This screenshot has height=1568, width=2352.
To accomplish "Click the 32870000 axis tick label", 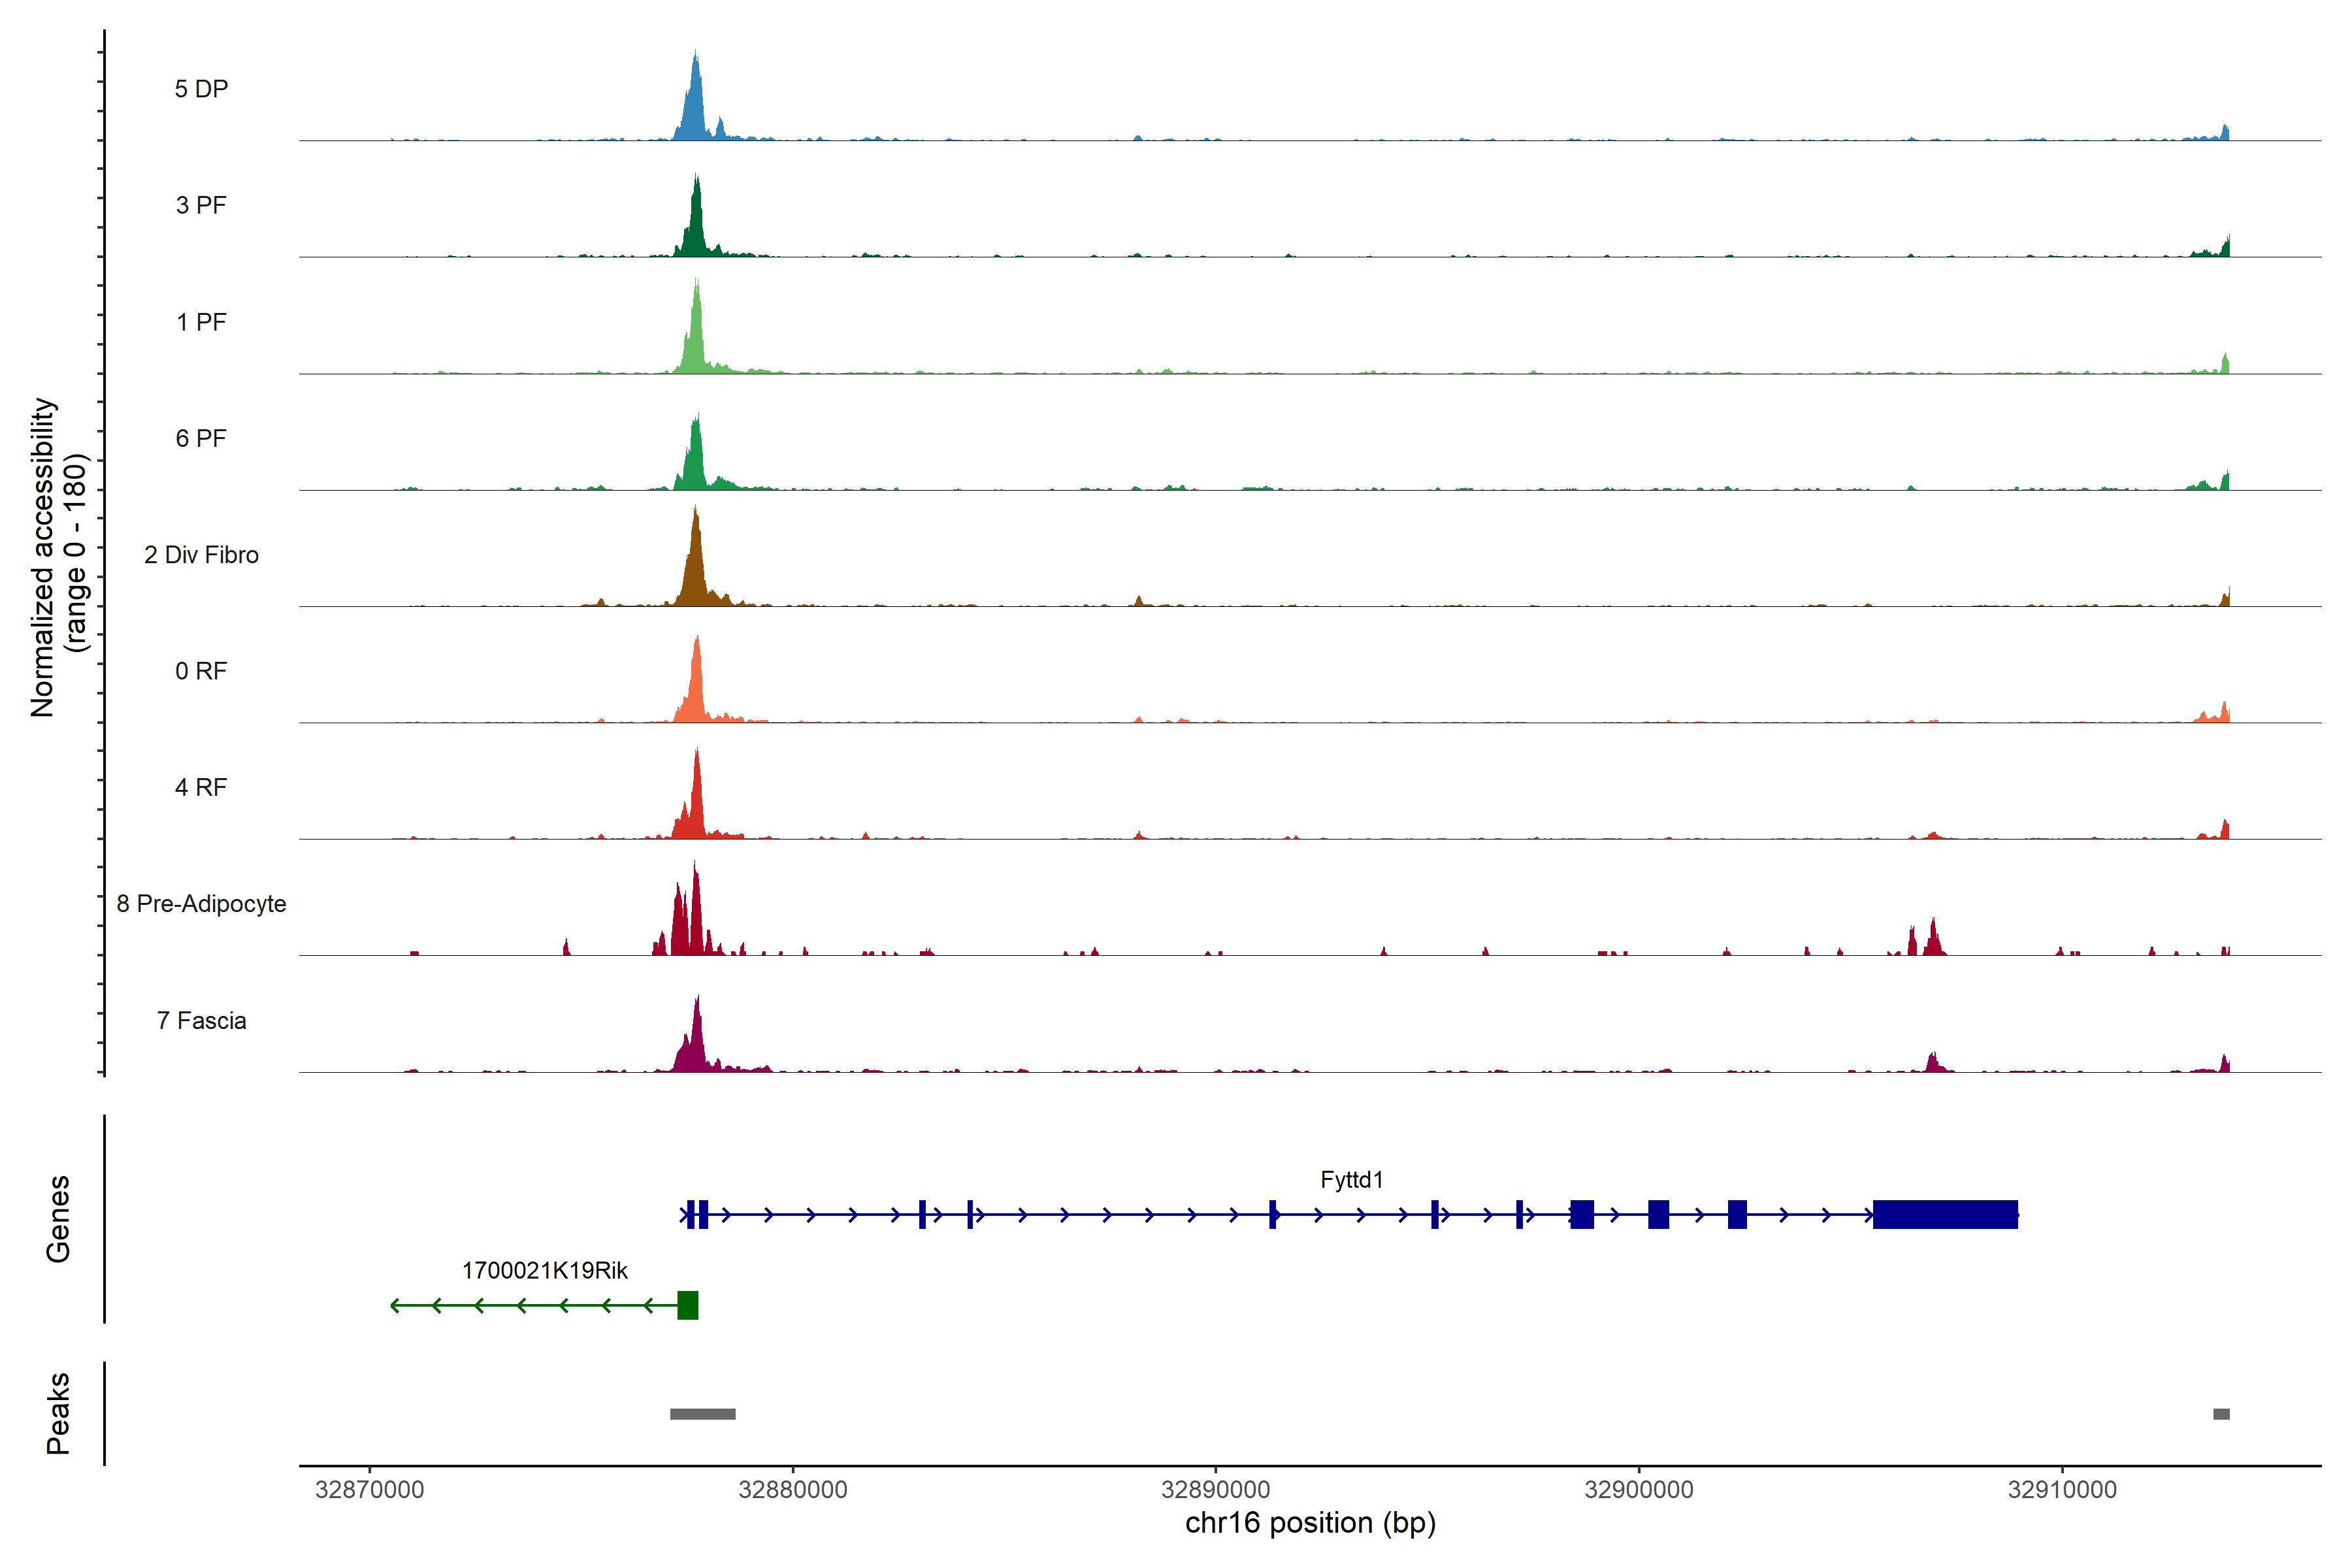I will [x=369, y=1490].
